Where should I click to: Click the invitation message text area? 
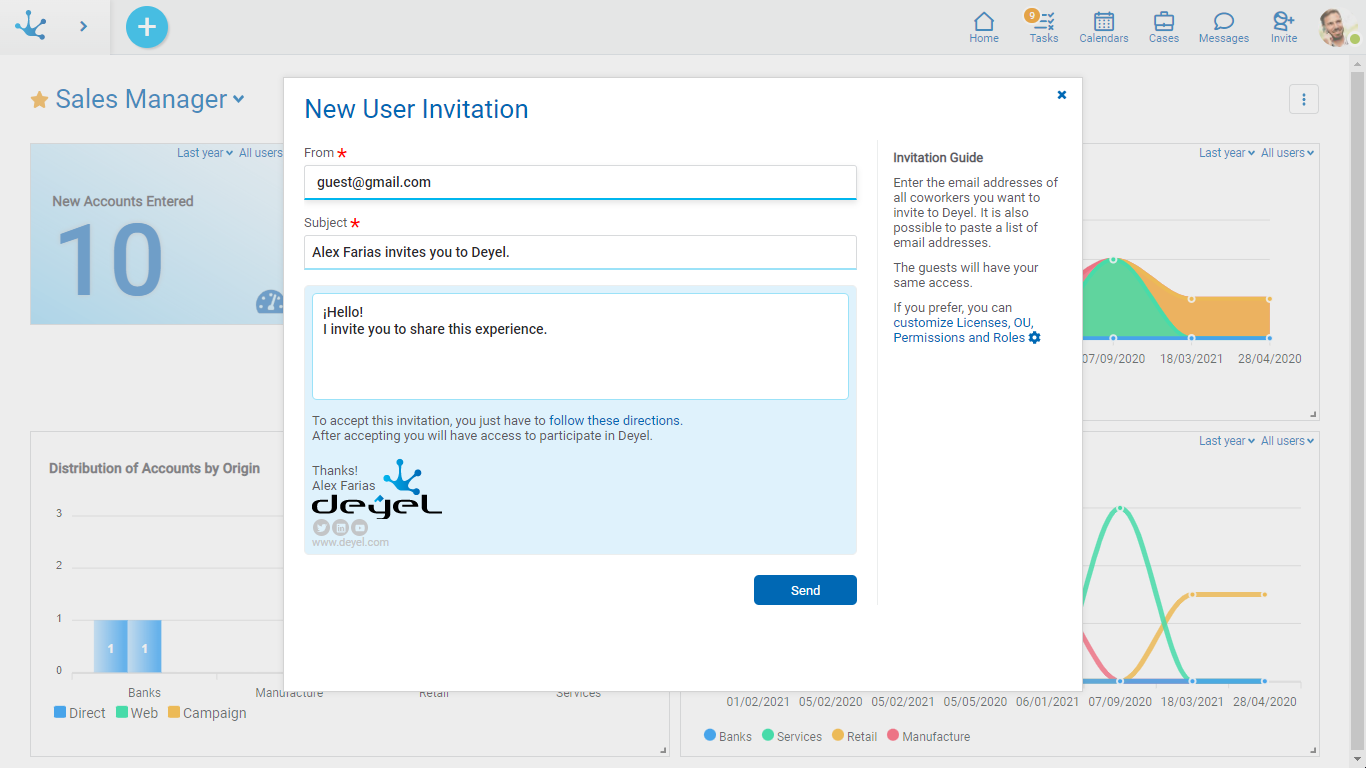tap(580, 346)
